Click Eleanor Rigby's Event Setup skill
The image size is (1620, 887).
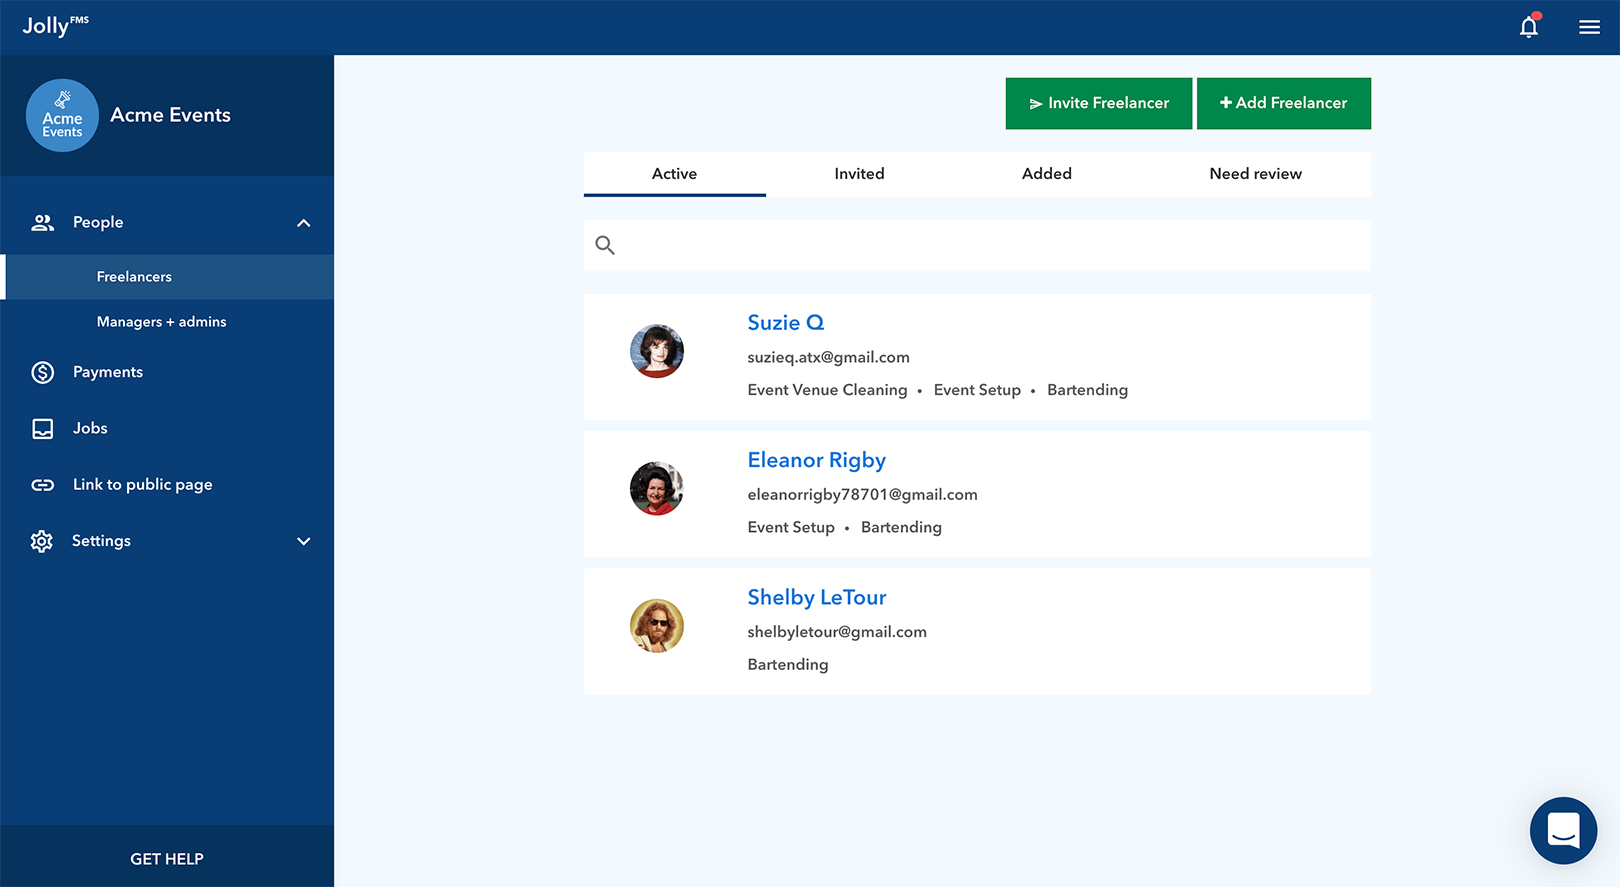791,527
